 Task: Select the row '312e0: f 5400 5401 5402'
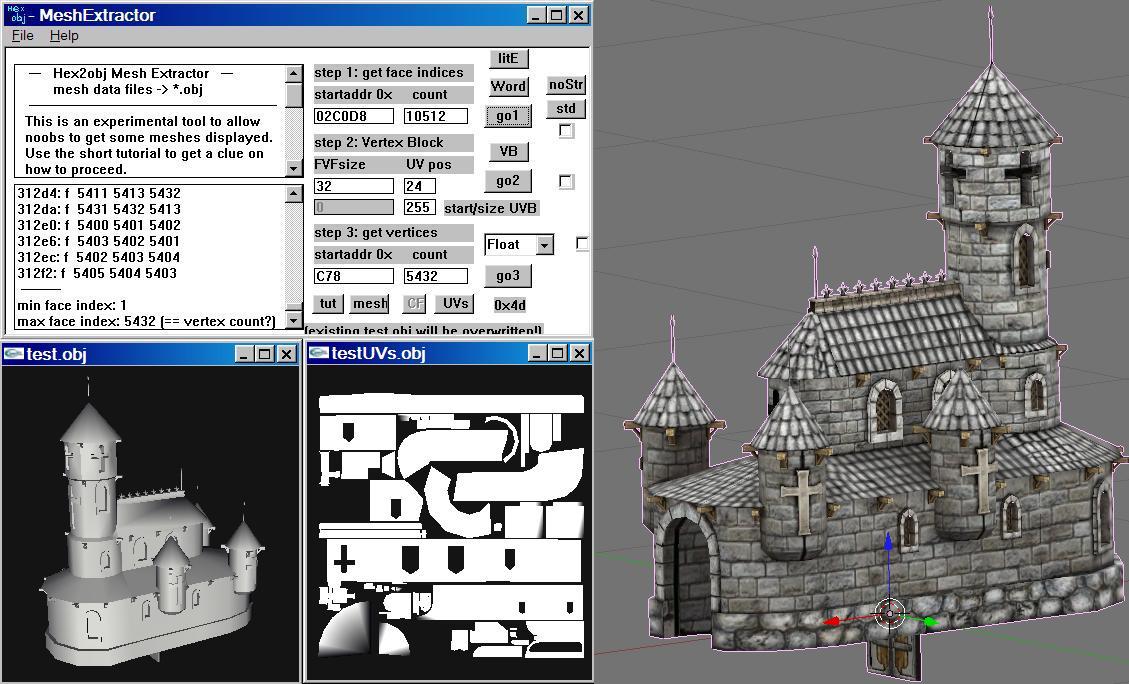pos(99,225)
